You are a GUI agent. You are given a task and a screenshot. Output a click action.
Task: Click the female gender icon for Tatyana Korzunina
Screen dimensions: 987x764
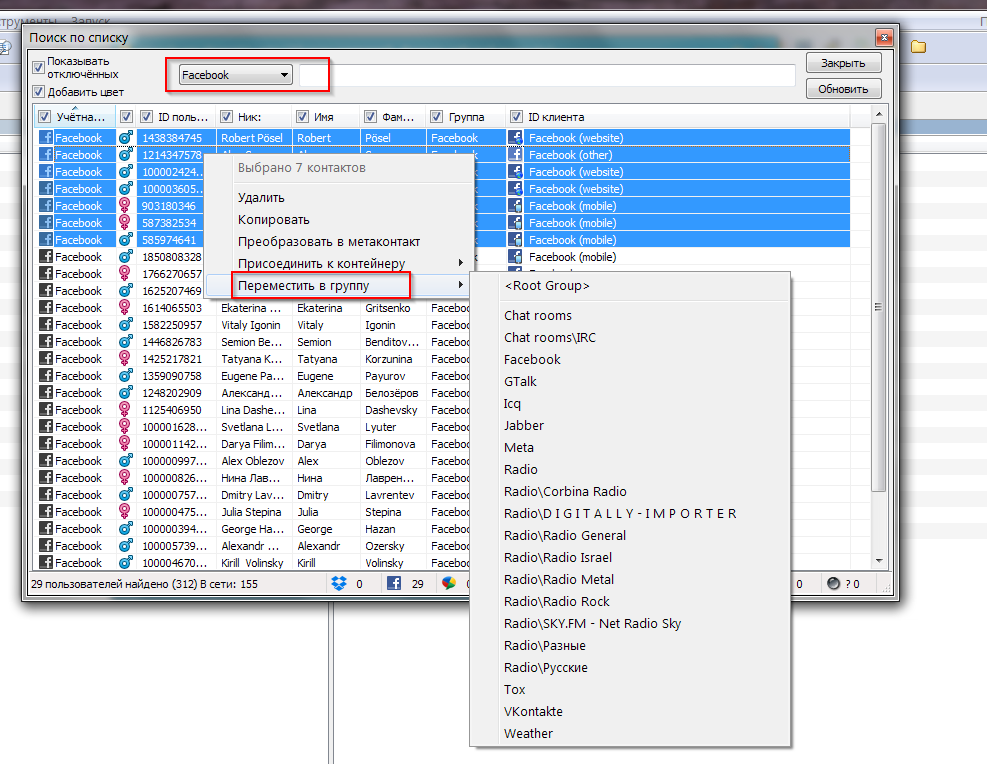[x=125, y=358]
